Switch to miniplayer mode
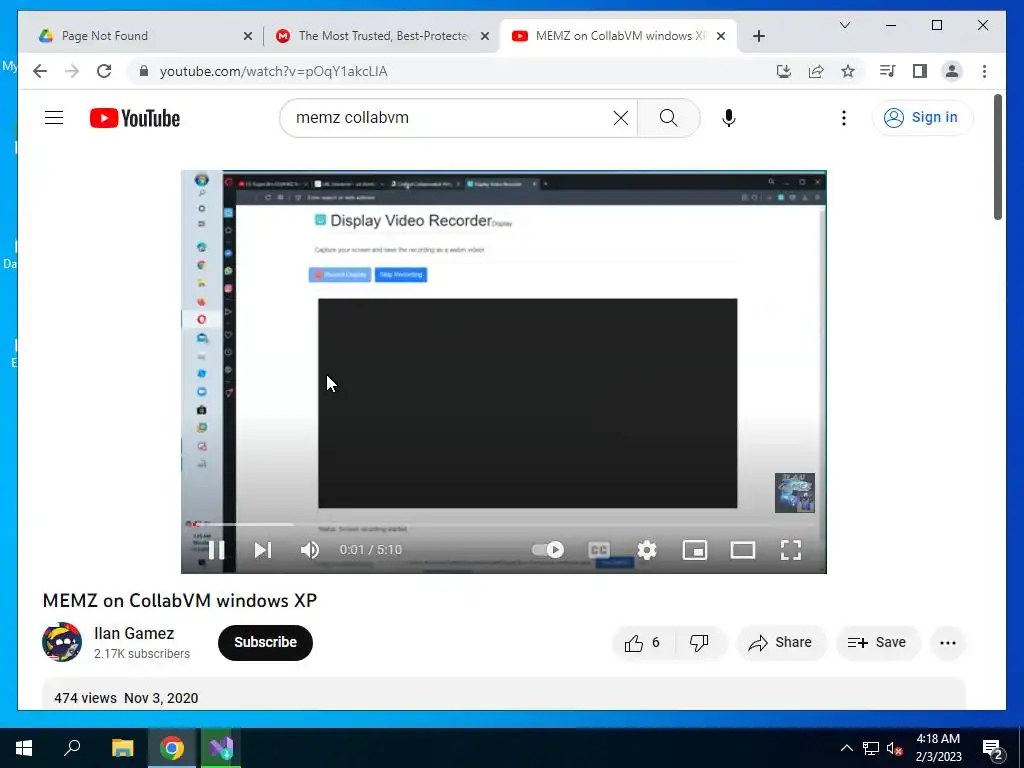1024x768 pixels. point(694,550)
